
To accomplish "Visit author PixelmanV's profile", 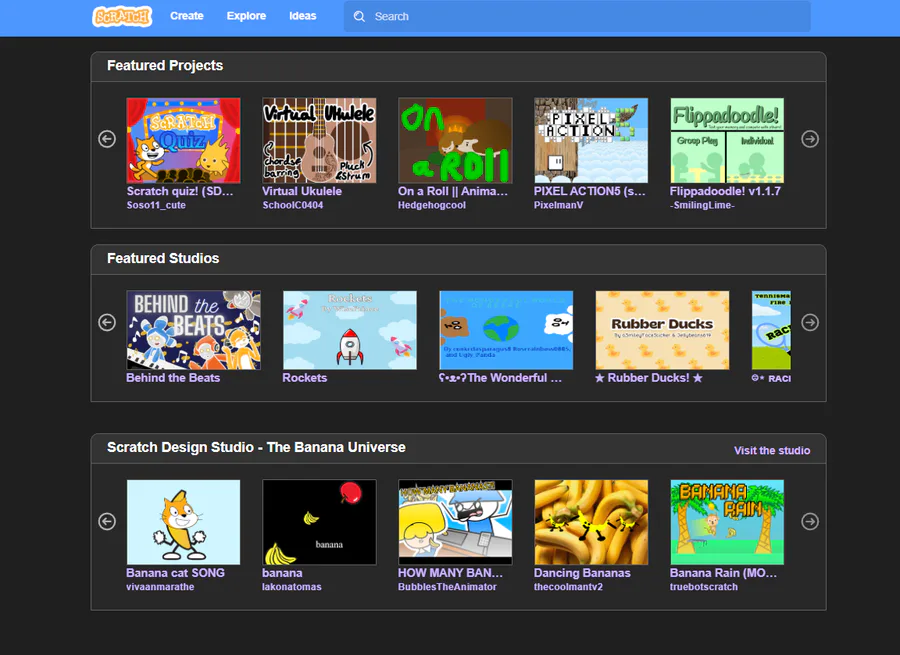I will [558, 205].
